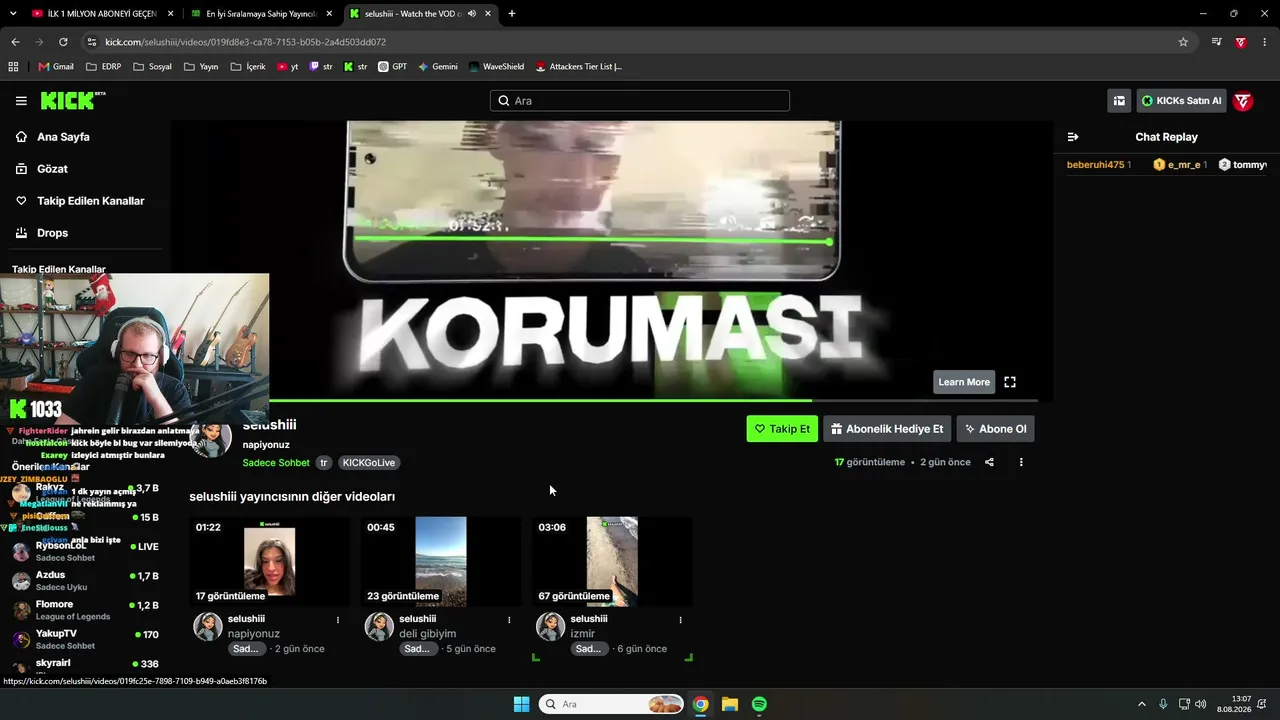Open Spotify from the taskbar

coord(759,704)
